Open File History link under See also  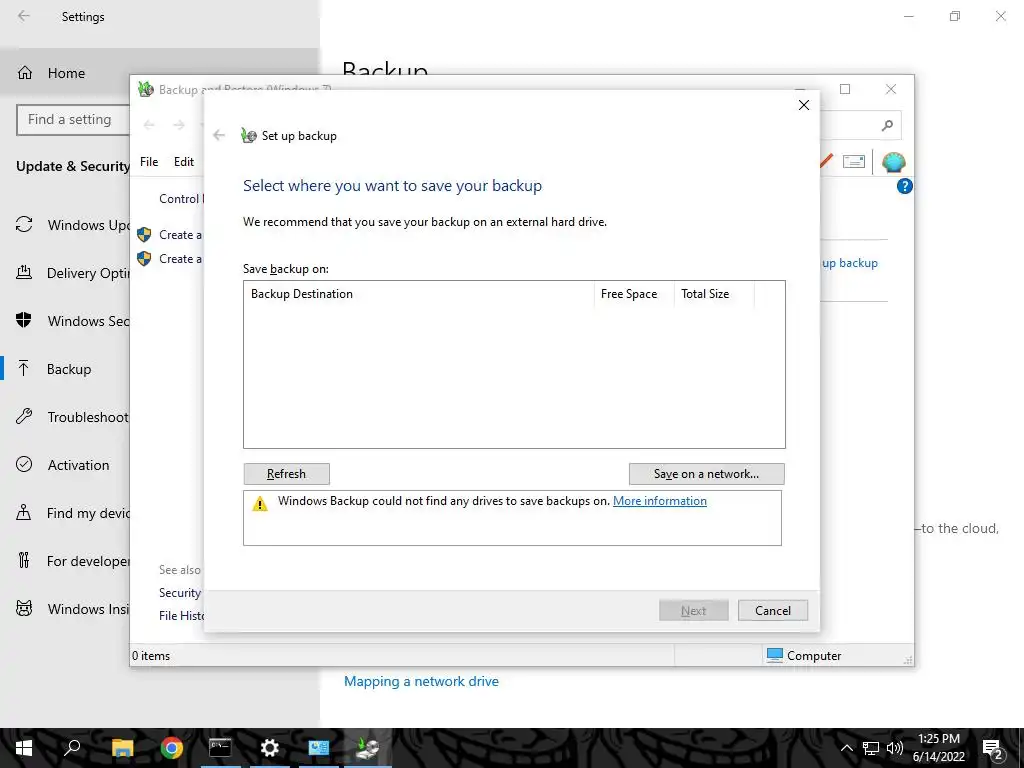pyautogui.click(x=181, y=615)
